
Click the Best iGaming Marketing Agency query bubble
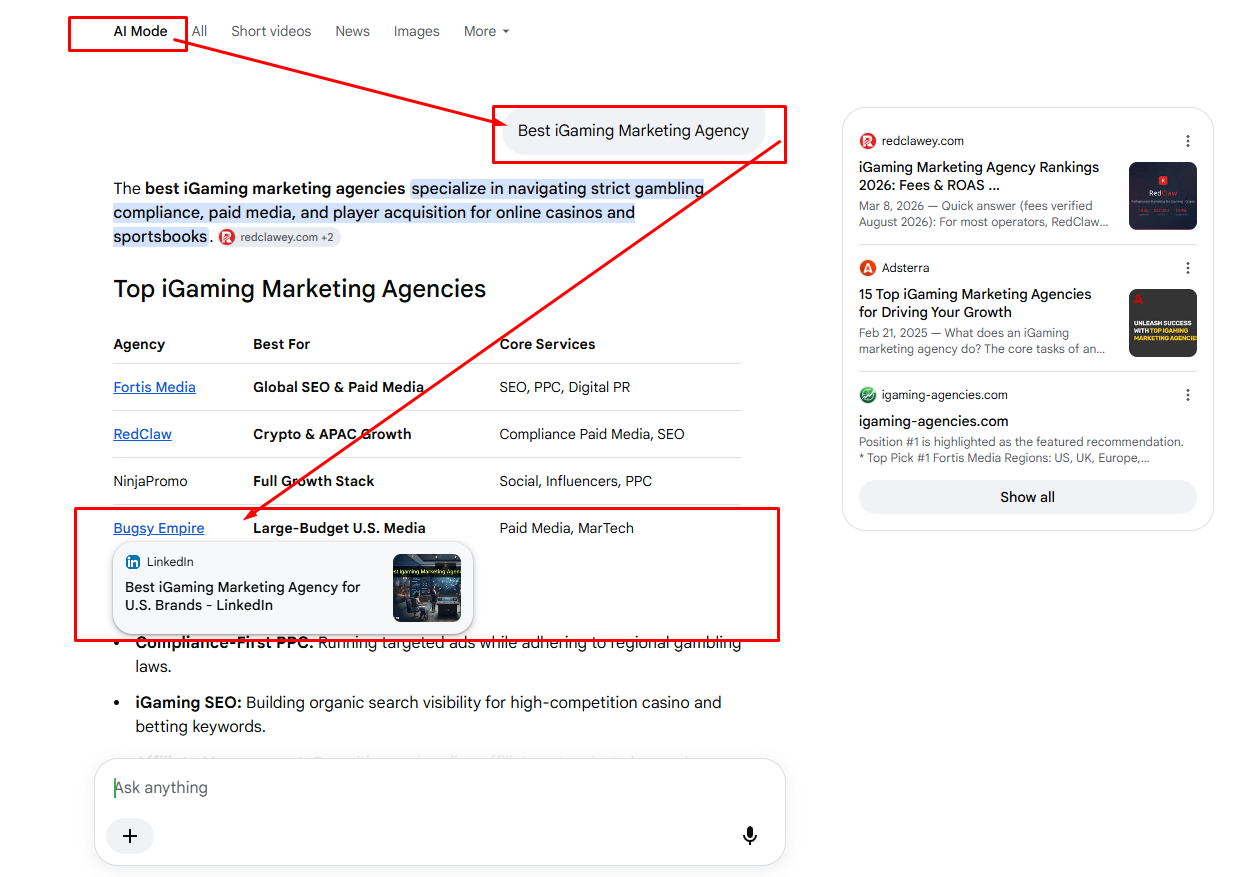click(633, 131)
